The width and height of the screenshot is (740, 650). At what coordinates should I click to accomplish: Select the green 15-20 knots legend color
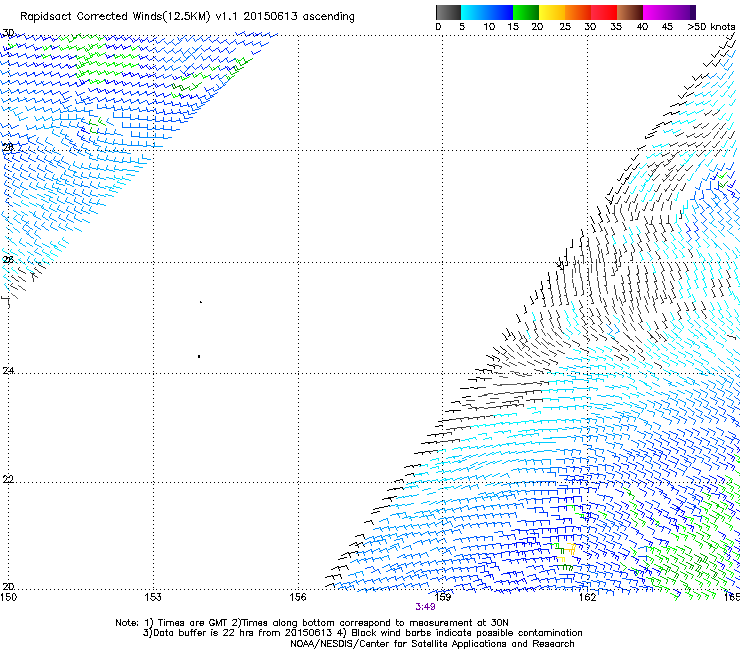coord(526,12)
